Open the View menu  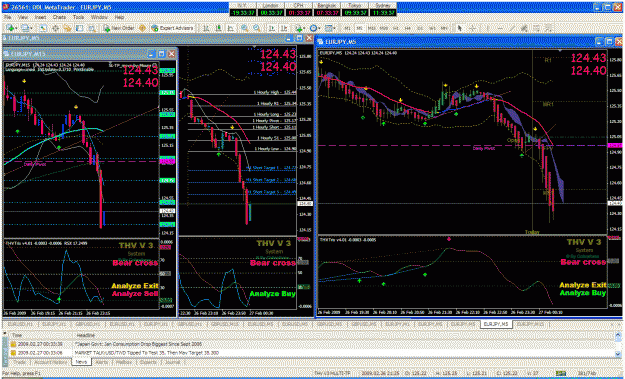point(23,18)
